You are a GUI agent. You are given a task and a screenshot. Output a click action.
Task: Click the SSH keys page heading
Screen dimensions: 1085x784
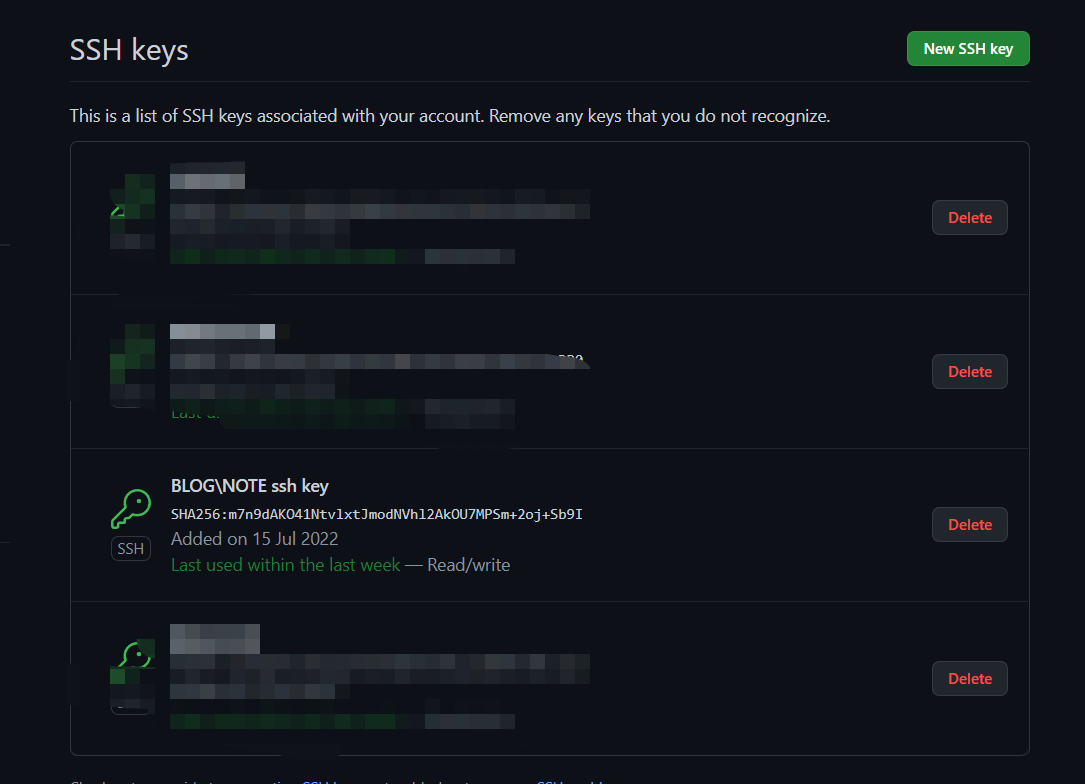(129, 50)
